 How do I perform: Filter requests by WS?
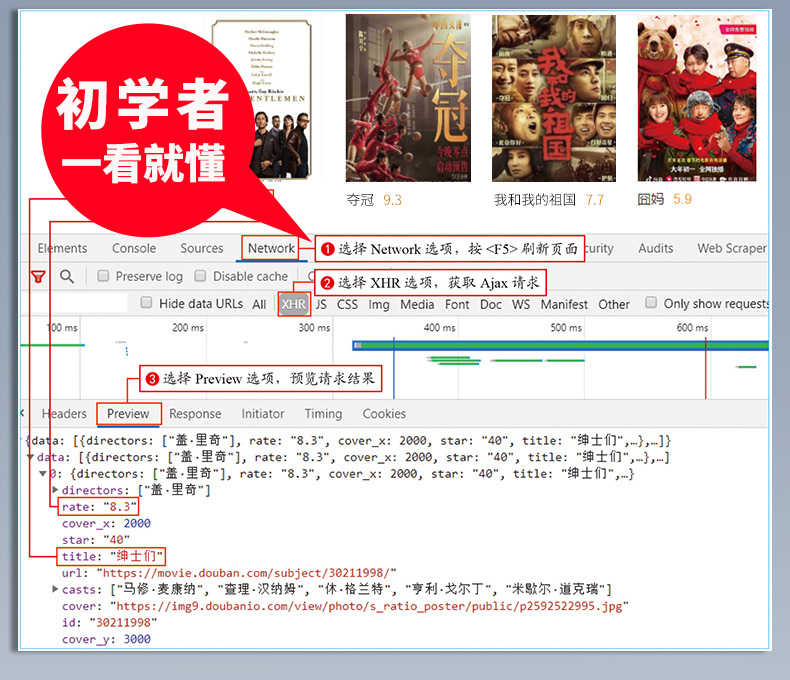pyautogui.click(x=521, y=304)
